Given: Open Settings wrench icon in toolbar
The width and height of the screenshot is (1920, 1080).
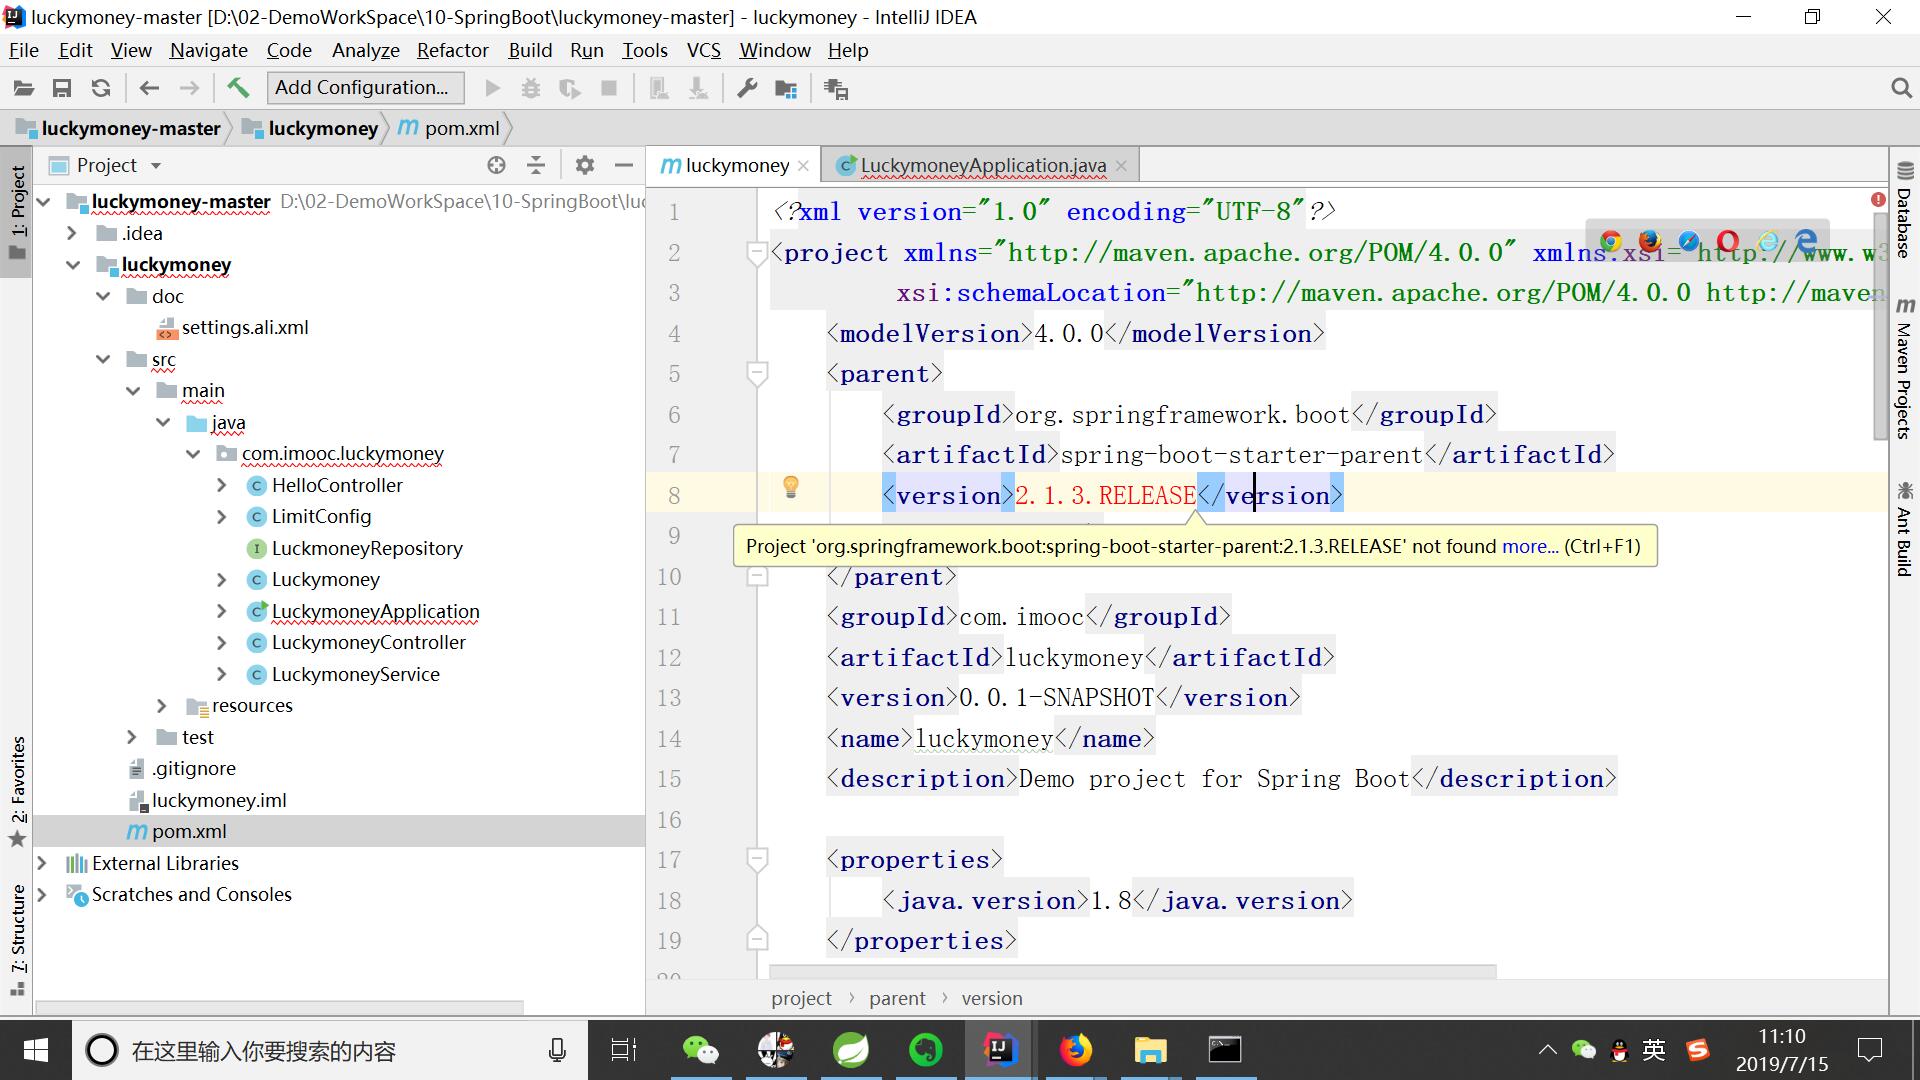Looking at the screenshot, I should pyautogui.click(x=747, y=88).
